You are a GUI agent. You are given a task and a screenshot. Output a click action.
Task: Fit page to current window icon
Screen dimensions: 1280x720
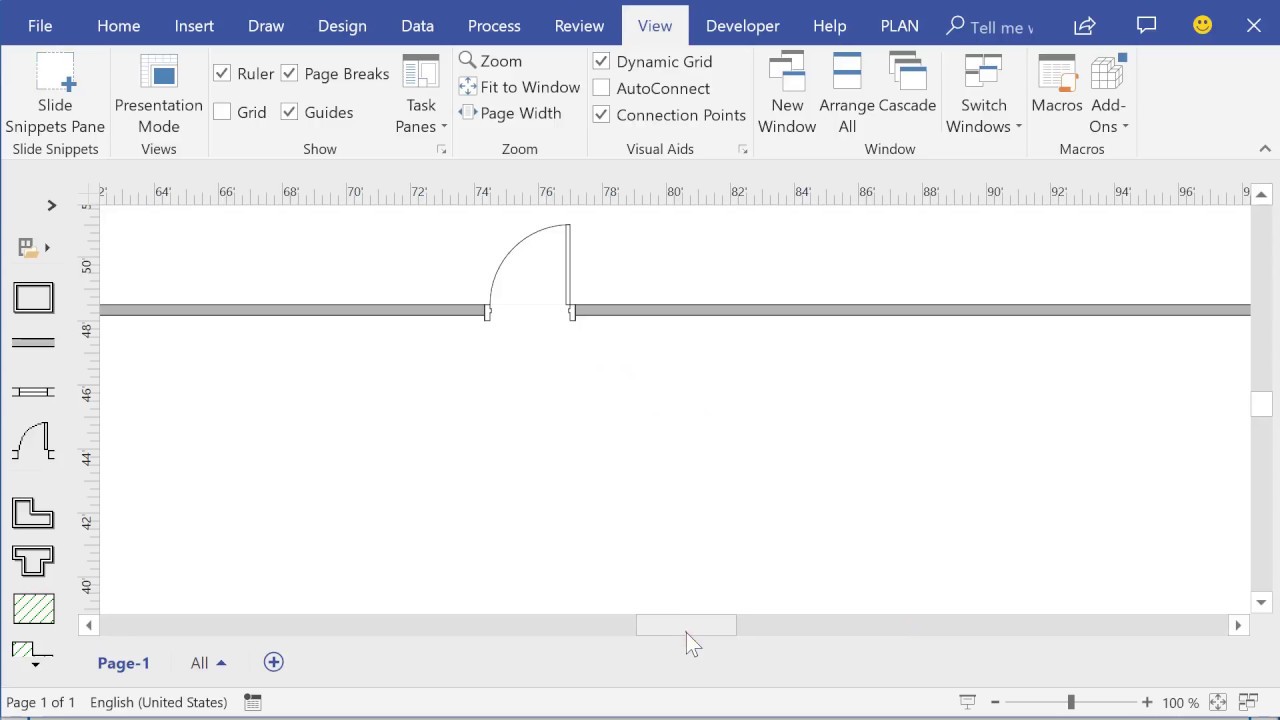[1218, 702]
